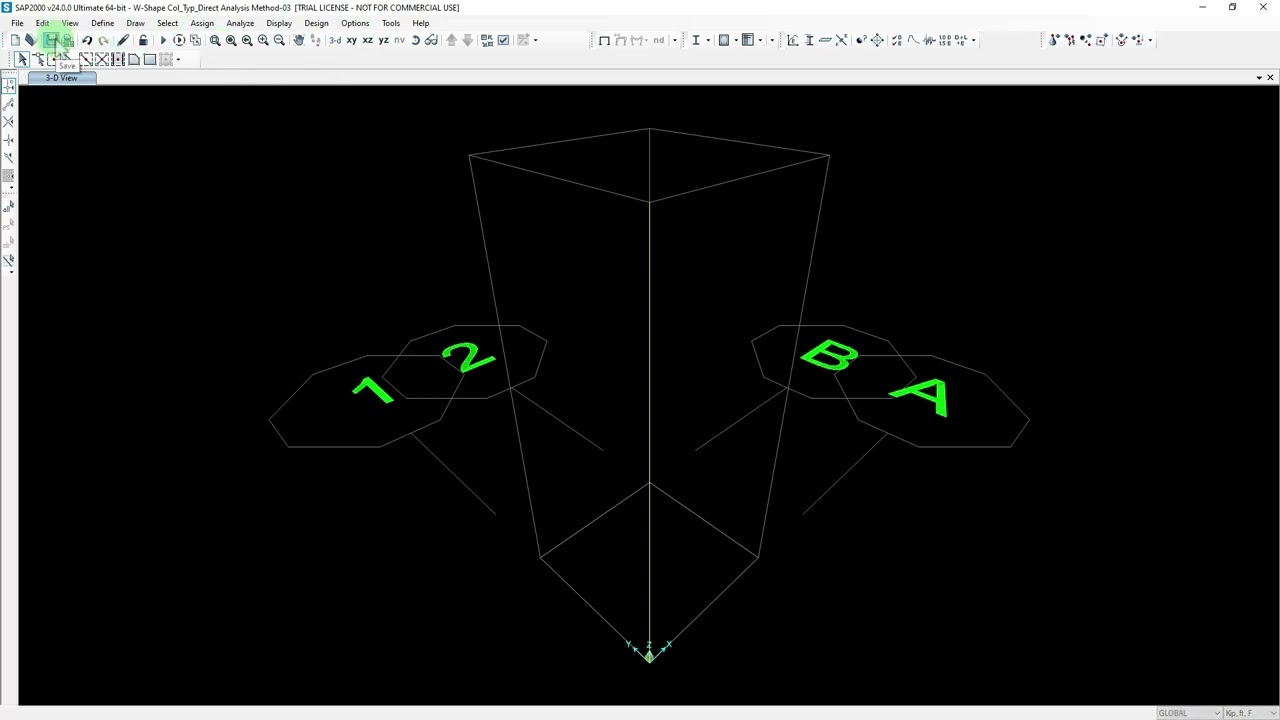Screen dimensions: 1280x720
Task: Open the File menu
Action: [17, 23]
